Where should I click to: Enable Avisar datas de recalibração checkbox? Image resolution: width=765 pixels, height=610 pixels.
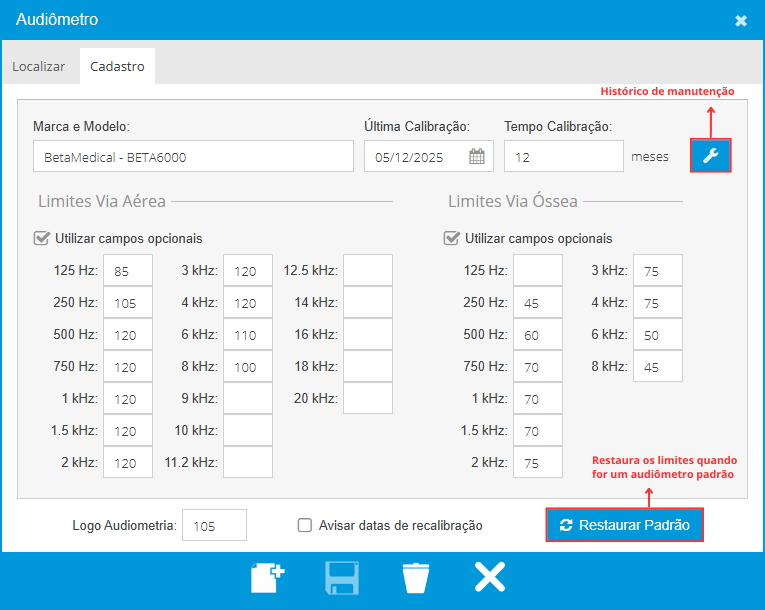pyautogui.click(x=306, y=525)
